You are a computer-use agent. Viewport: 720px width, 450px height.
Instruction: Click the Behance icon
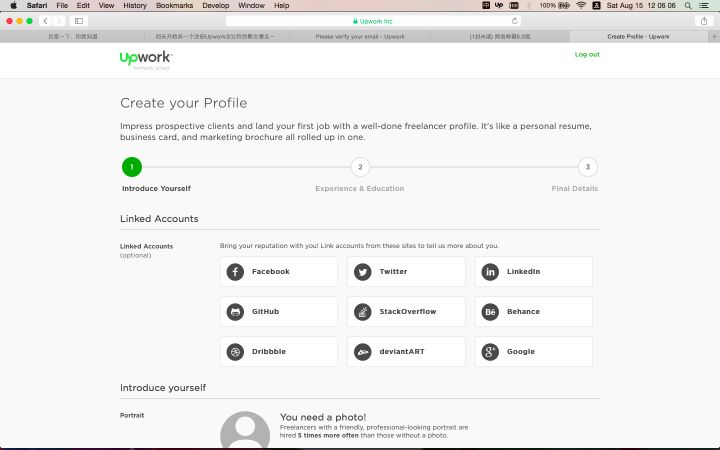490,312
